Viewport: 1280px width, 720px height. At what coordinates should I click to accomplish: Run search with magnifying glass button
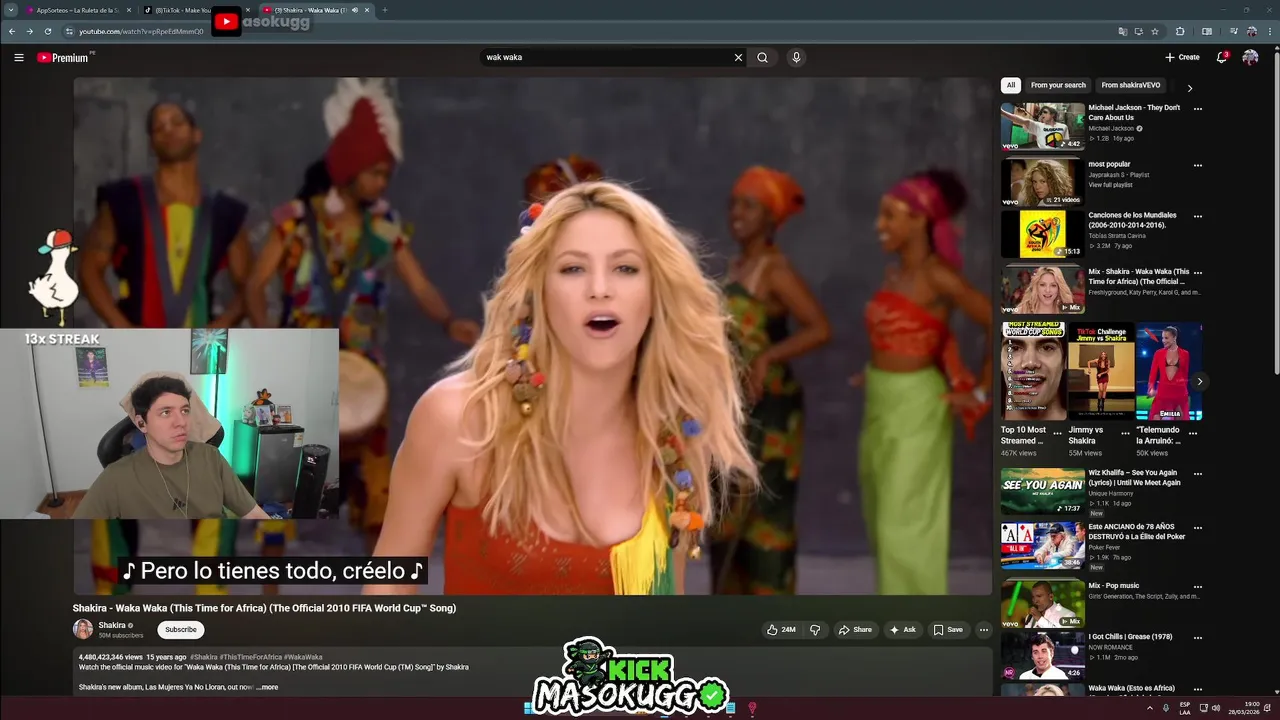tap(763, 58)
